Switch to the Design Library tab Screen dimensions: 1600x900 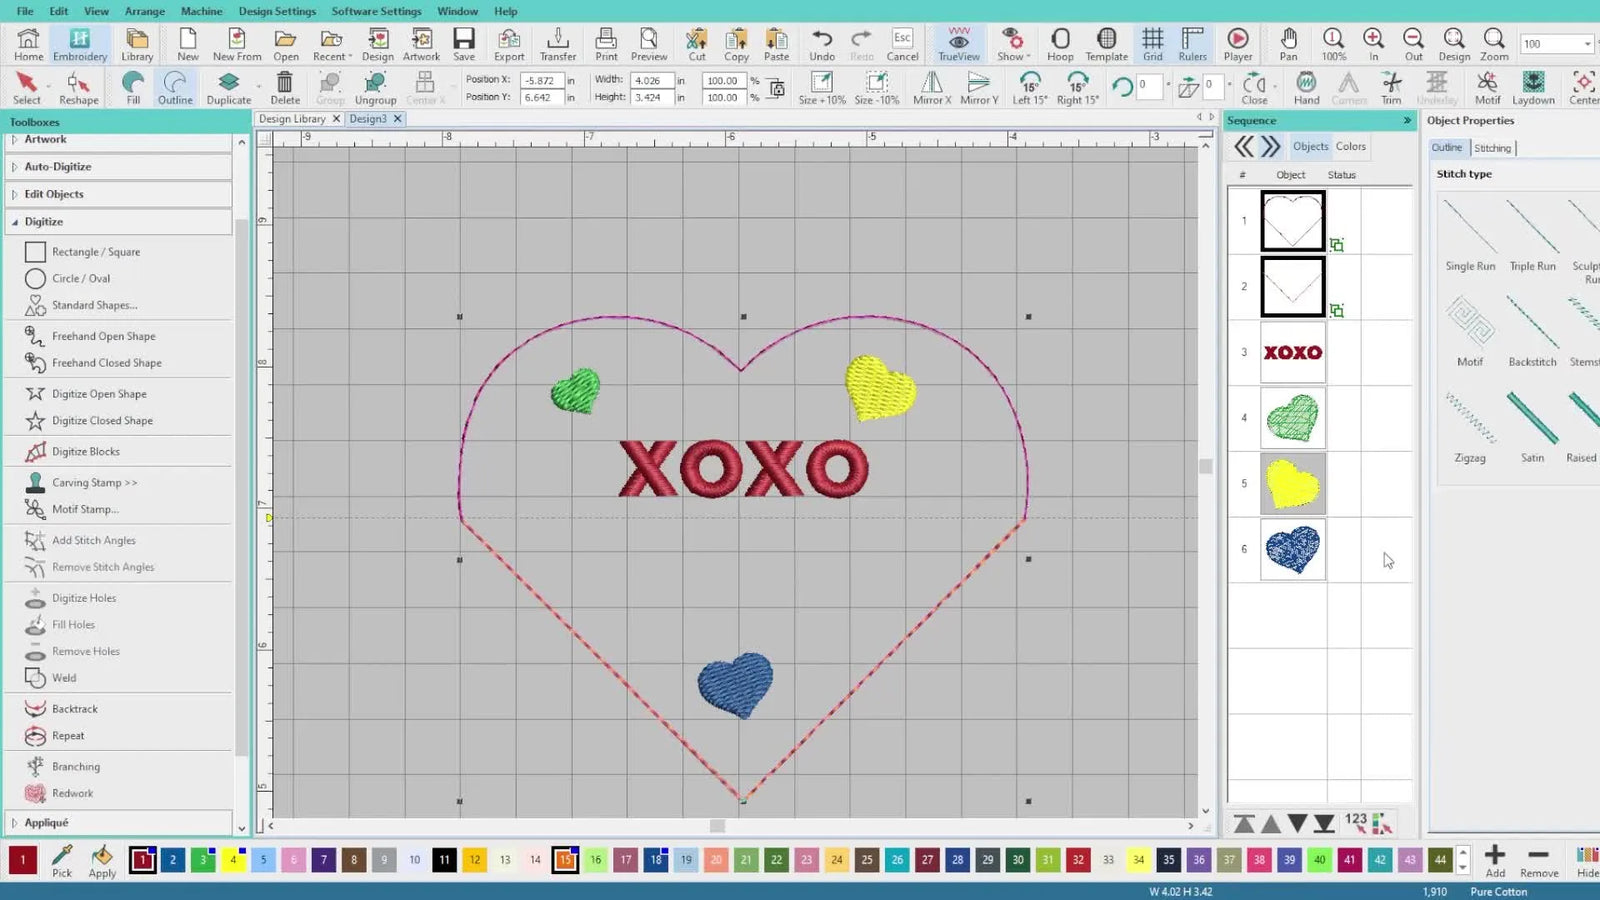[x=292, y=119]
